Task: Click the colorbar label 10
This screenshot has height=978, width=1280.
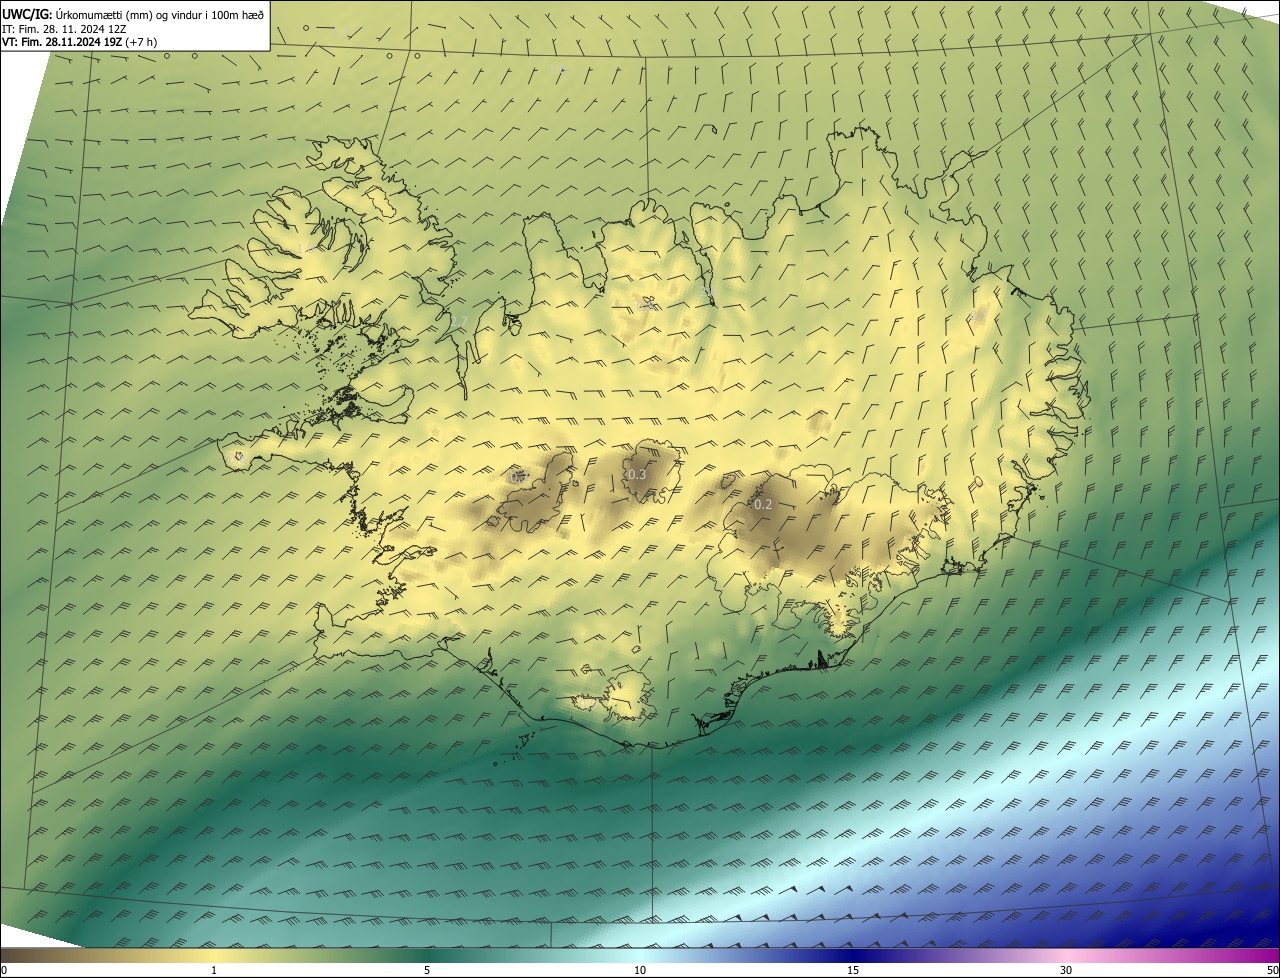Action: pyautogui.click(x=640, y=970)
